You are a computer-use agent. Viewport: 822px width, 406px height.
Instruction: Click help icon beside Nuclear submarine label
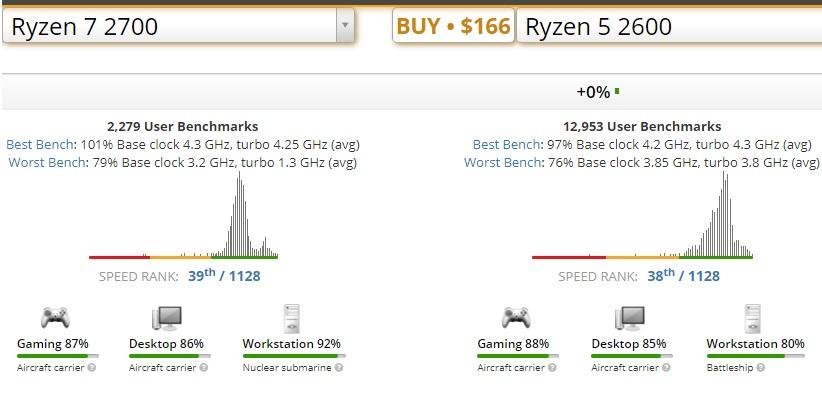point(339,368)
